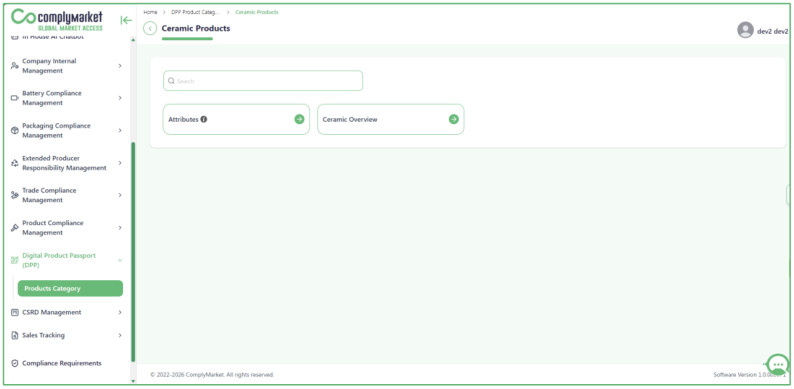
Task: Go back using the circular back arrow
Action: (150, 28)
